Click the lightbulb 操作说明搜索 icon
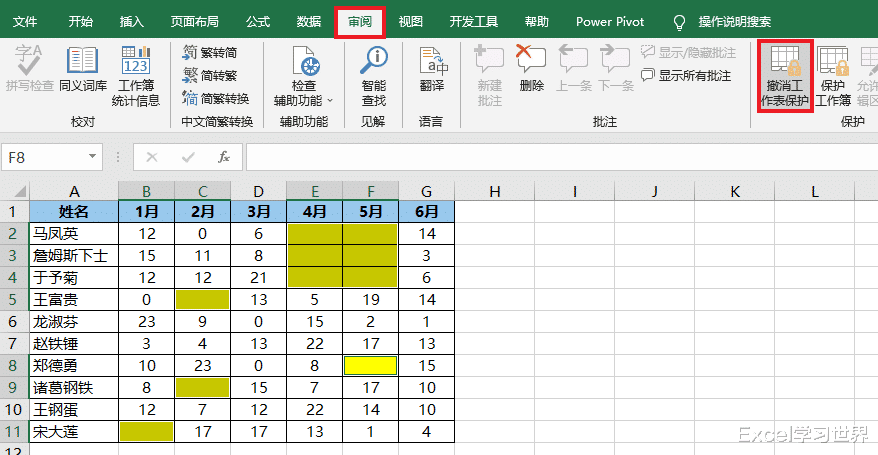This screenshot has height=455, width=878. pos(679,22)
